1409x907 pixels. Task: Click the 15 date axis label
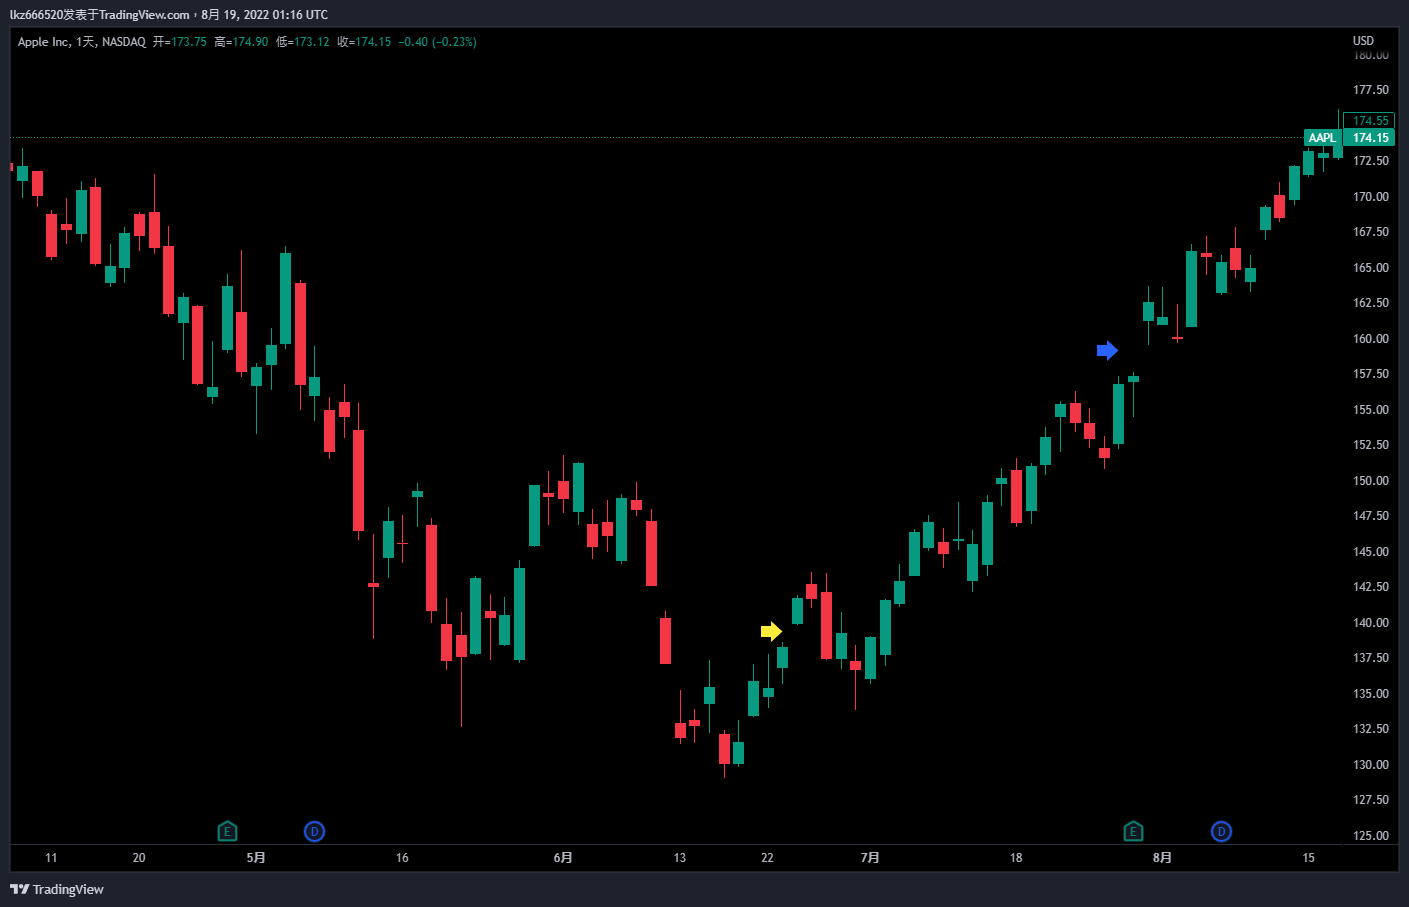click(x=1308, y=858)
